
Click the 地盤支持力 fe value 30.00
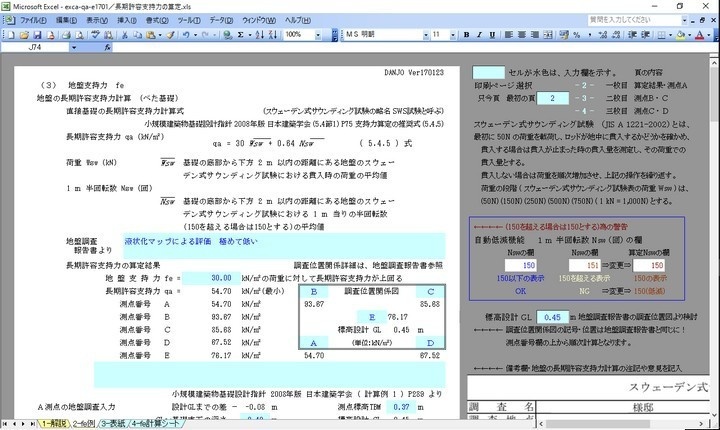tap(211, 278)
